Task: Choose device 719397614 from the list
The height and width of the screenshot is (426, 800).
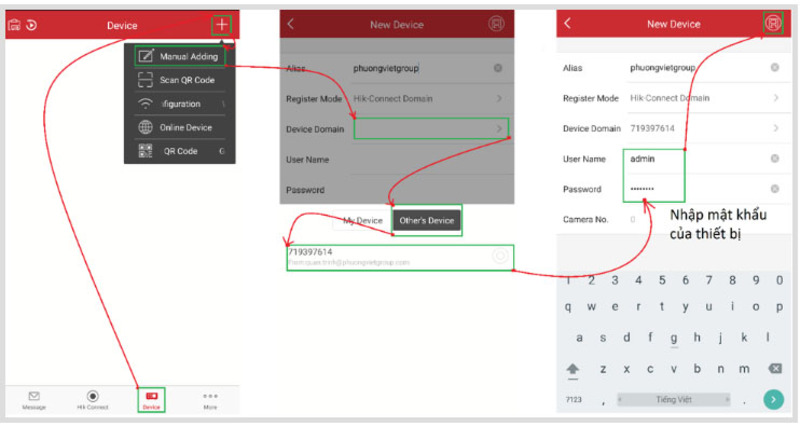Action: tap(399, 257)
